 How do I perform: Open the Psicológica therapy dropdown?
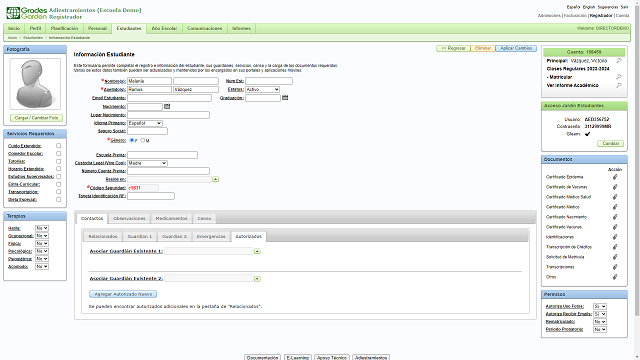pyautogui.click(x=42, y=251)
